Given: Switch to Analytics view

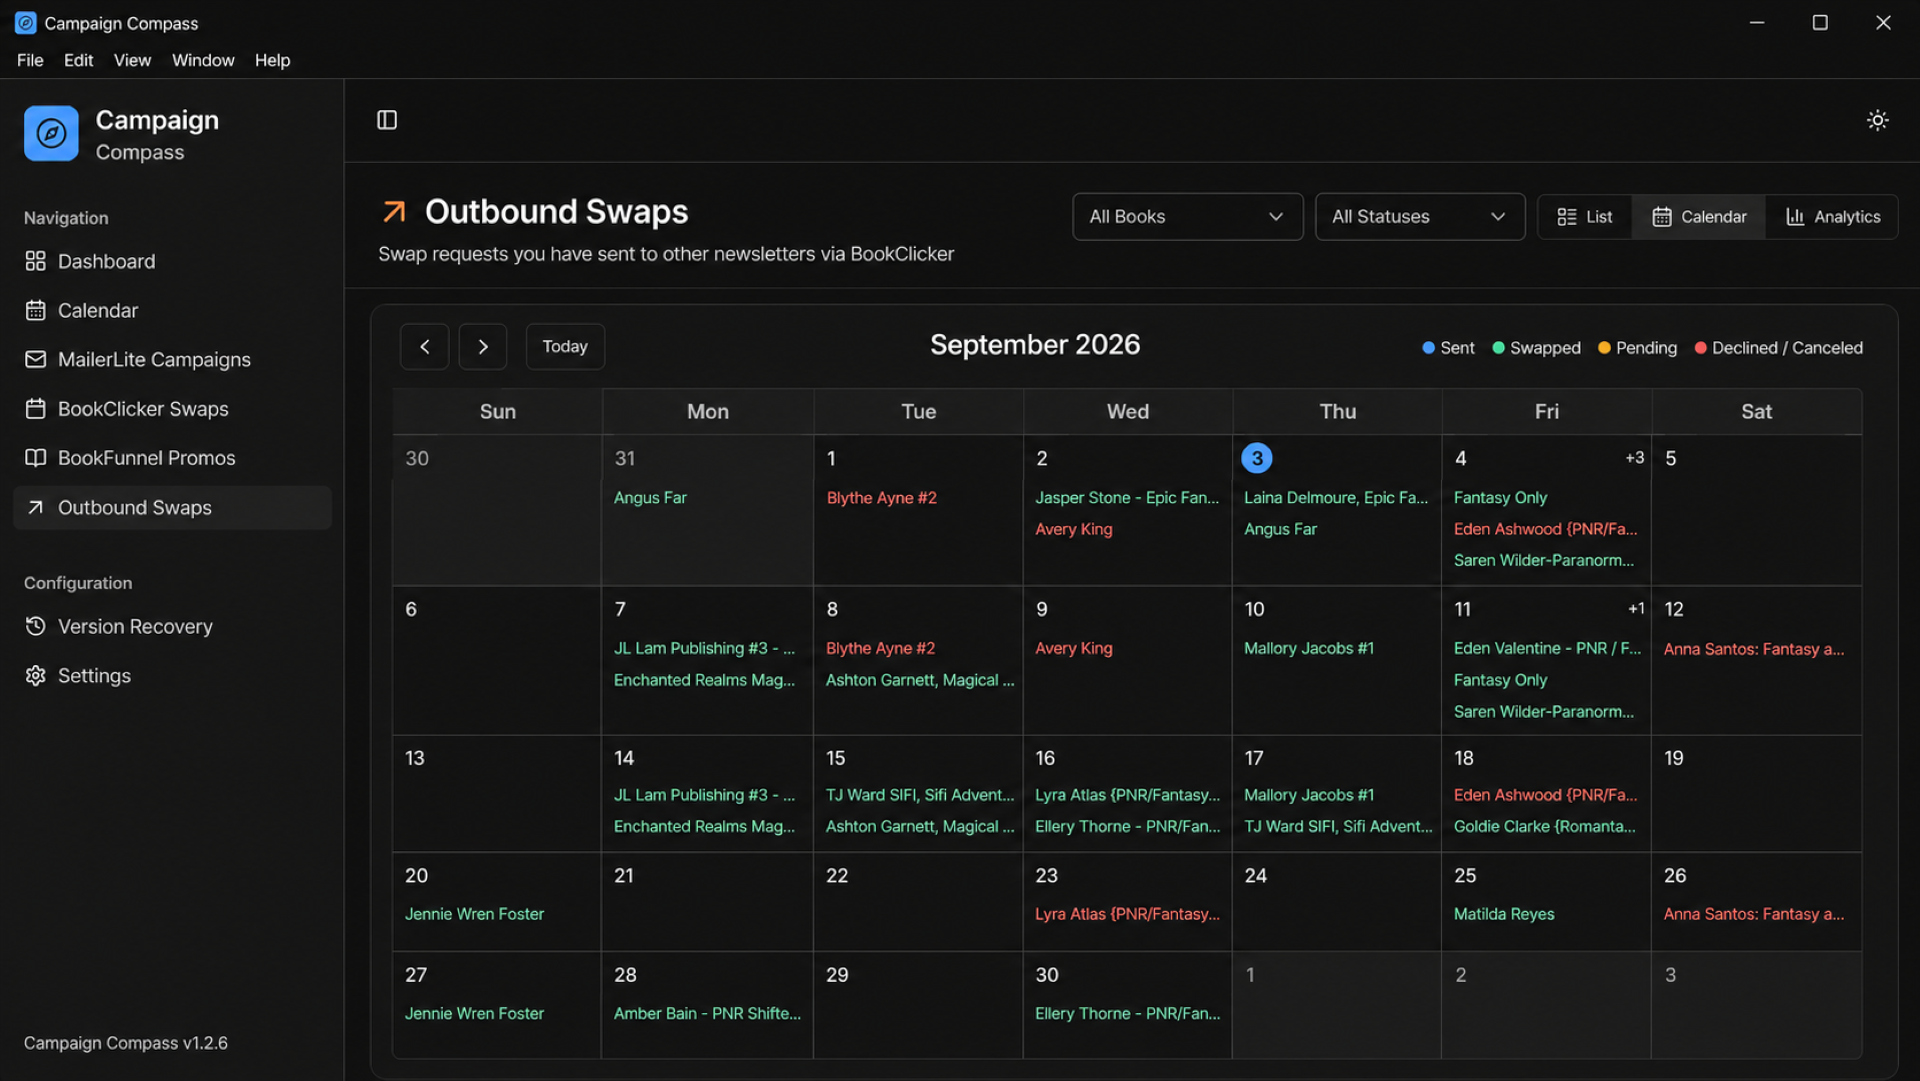Looking at the screenshot, I should click(1833, 217).
